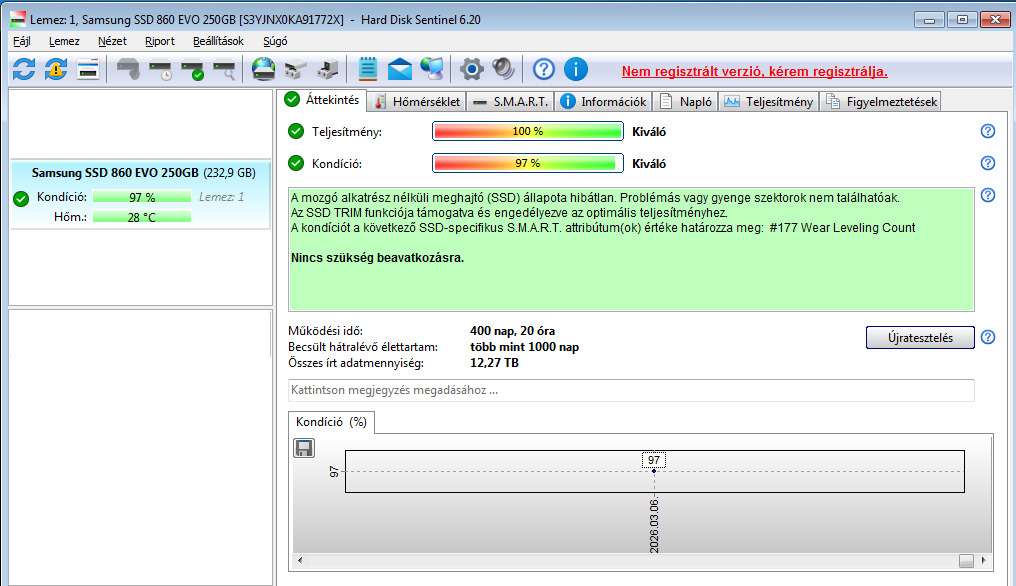1016x586 pixels.
Task: Click the Kattintson megjegyzés megadásához input field
Action: click(631, 390)
